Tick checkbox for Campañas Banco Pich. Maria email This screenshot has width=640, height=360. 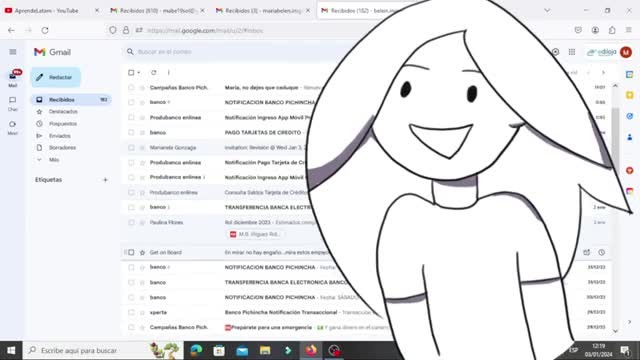131,87
